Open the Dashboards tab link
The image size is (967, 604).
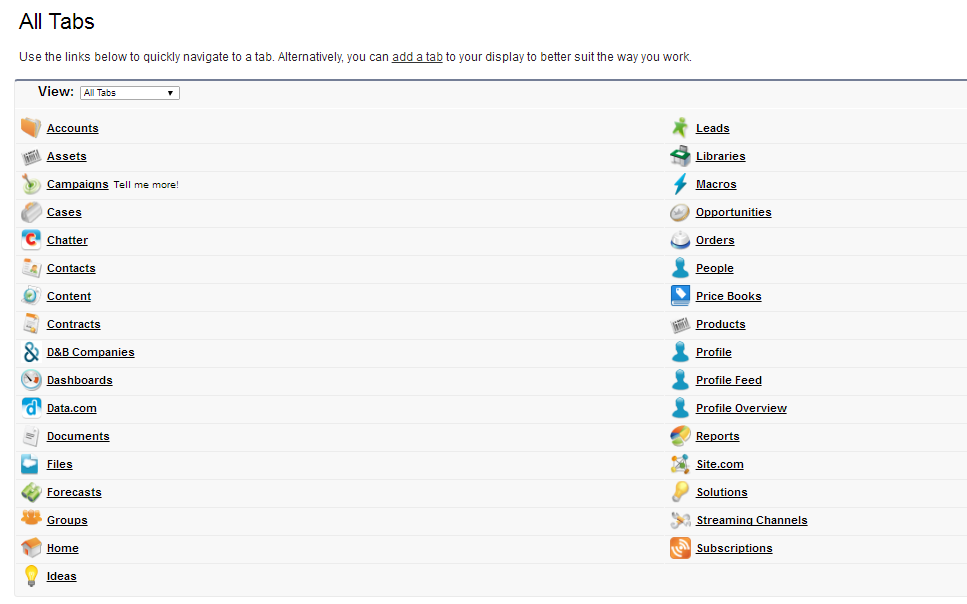[80, 380]
